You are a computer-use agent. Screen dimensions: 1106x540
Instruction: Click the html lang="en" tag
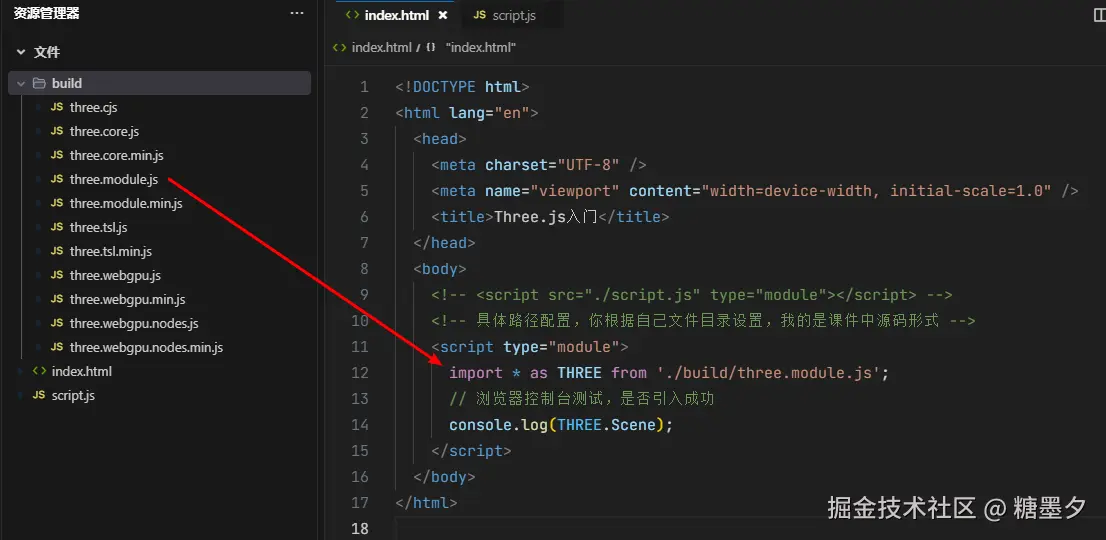tap(467, 113)
